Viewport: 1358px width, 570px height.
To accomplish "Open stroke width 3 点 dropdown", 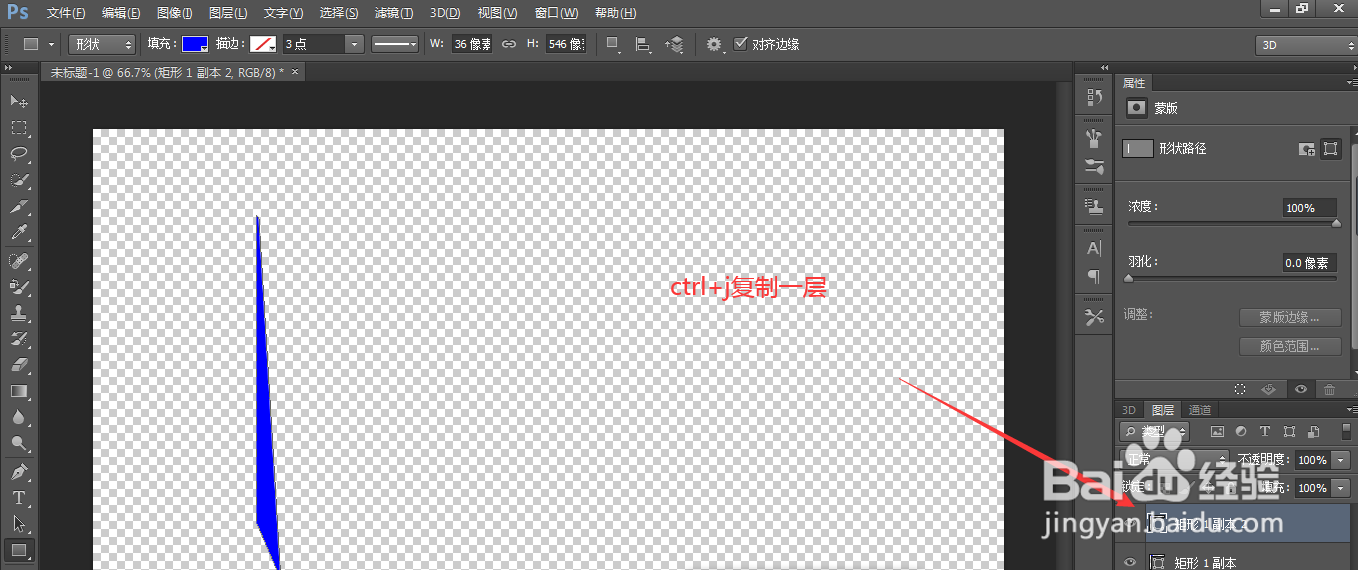I will (x=354, y=44).
